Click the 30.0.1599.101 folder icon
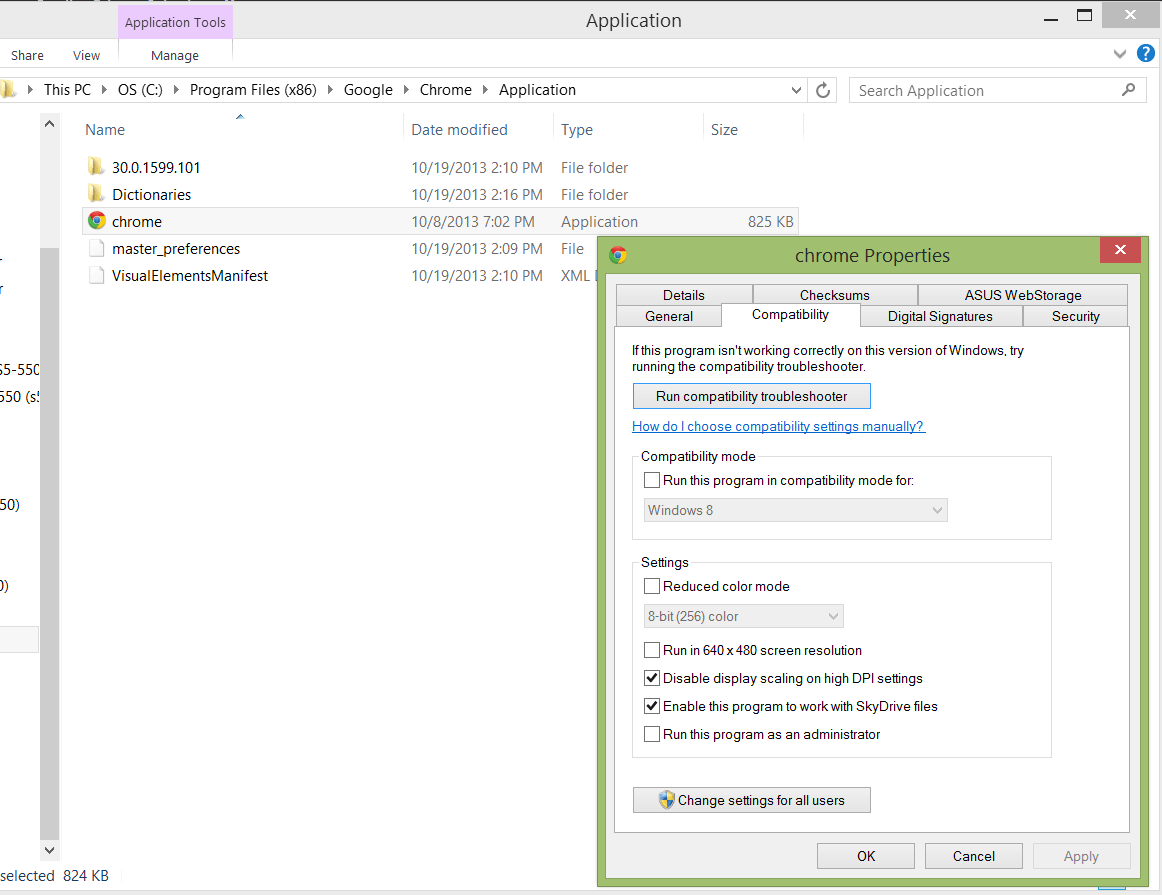 pos(96,167)
